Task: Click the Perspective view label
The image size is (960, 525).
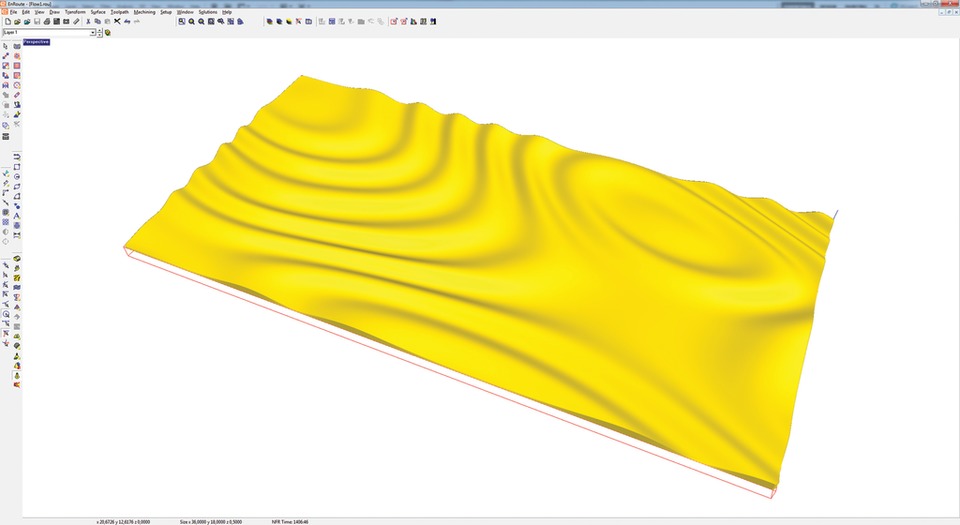Action: tap(37, 43)
